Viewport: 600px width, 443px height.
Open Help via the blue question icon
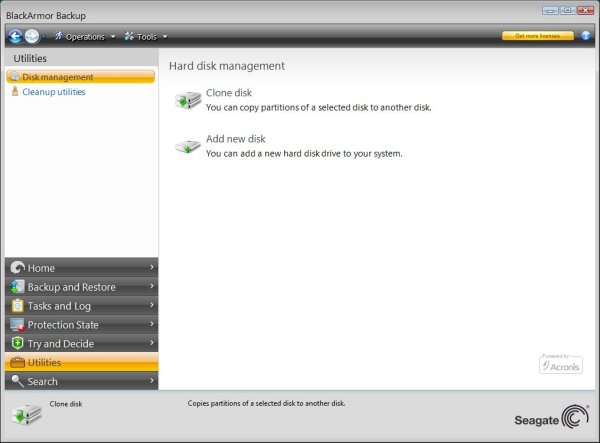click(x=585, y=36)
